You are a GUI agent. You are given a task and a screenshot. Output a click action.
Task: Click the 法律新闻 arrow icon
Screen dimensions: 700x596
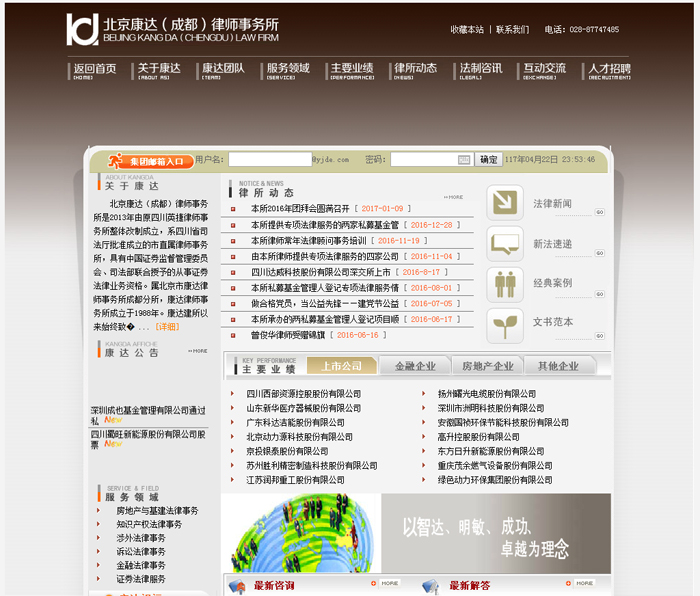point(504,203)
